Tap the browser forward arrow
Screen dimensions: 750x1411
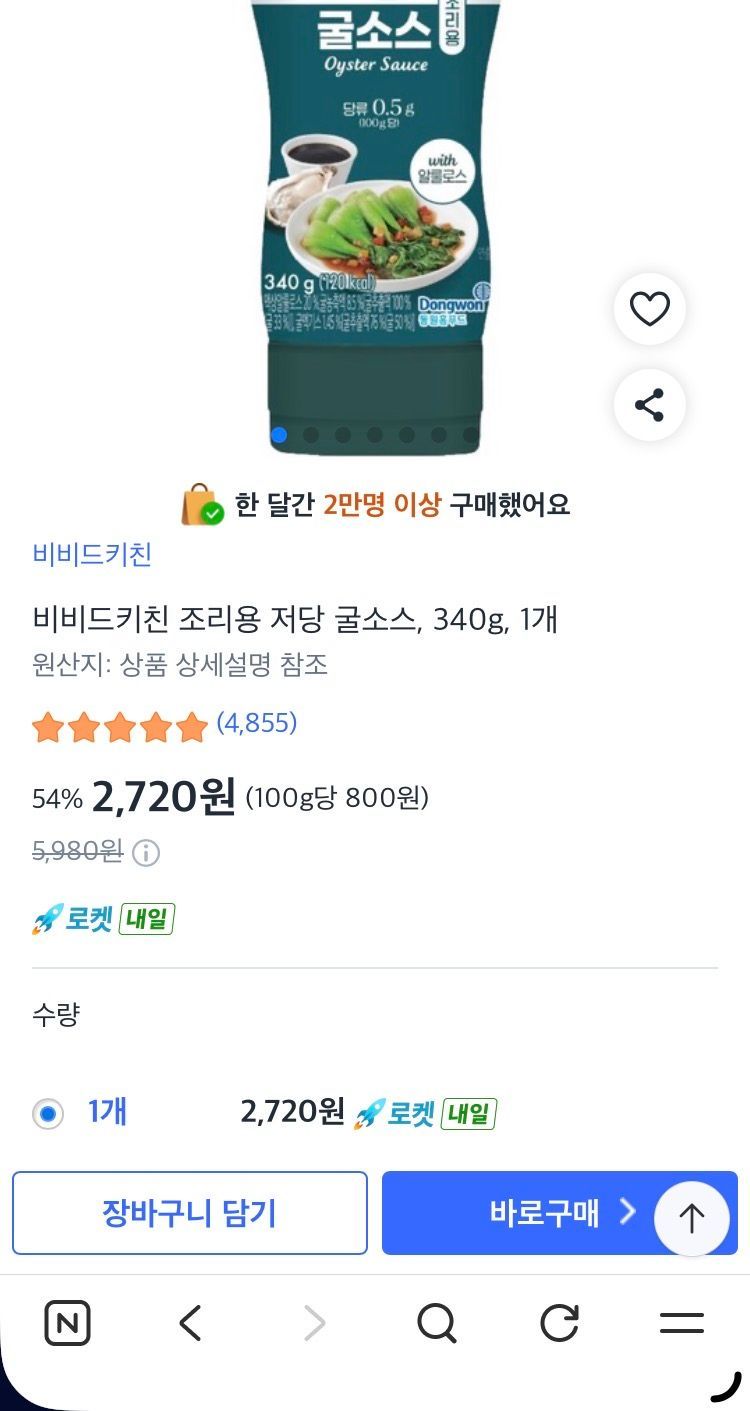(x=314, y=1324)
